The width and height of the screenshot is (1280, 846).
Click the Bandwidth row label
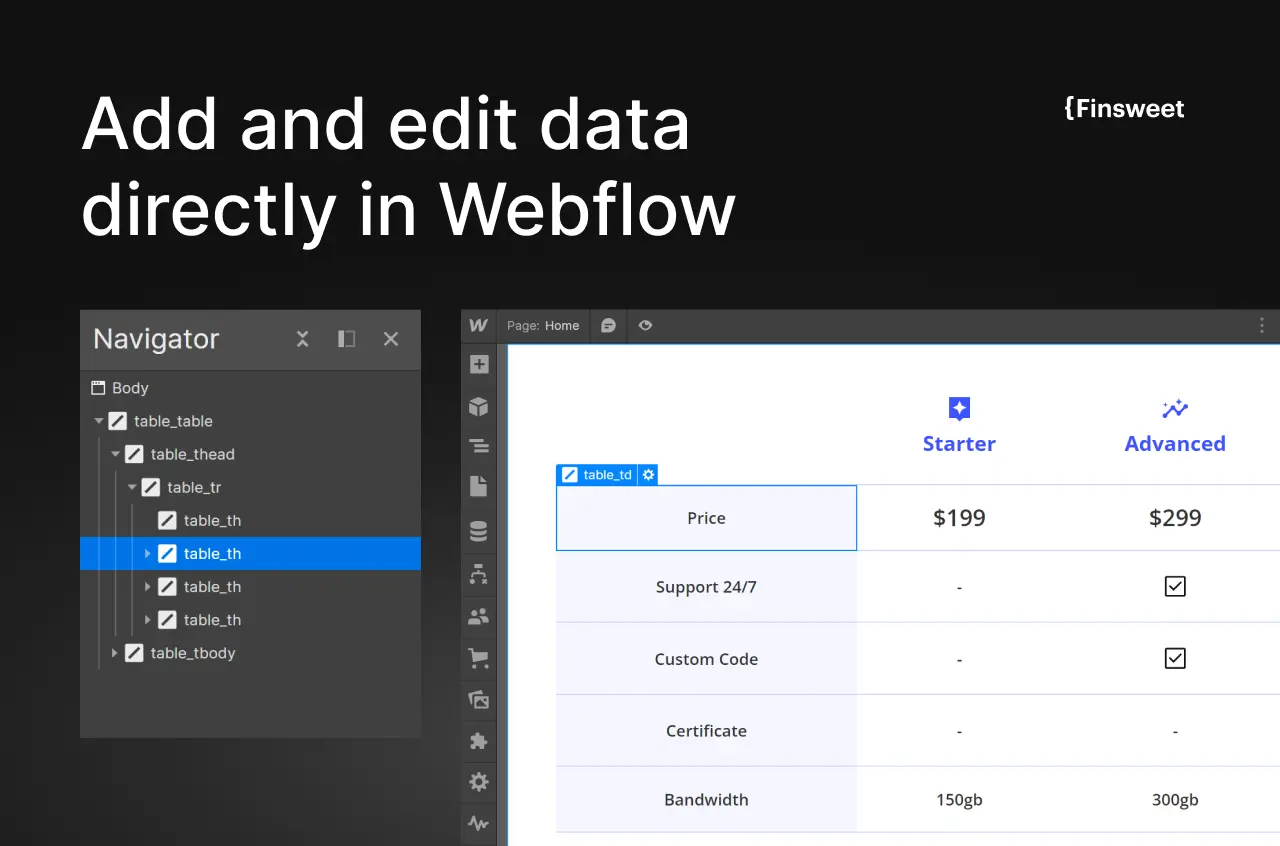coord(706,800)
